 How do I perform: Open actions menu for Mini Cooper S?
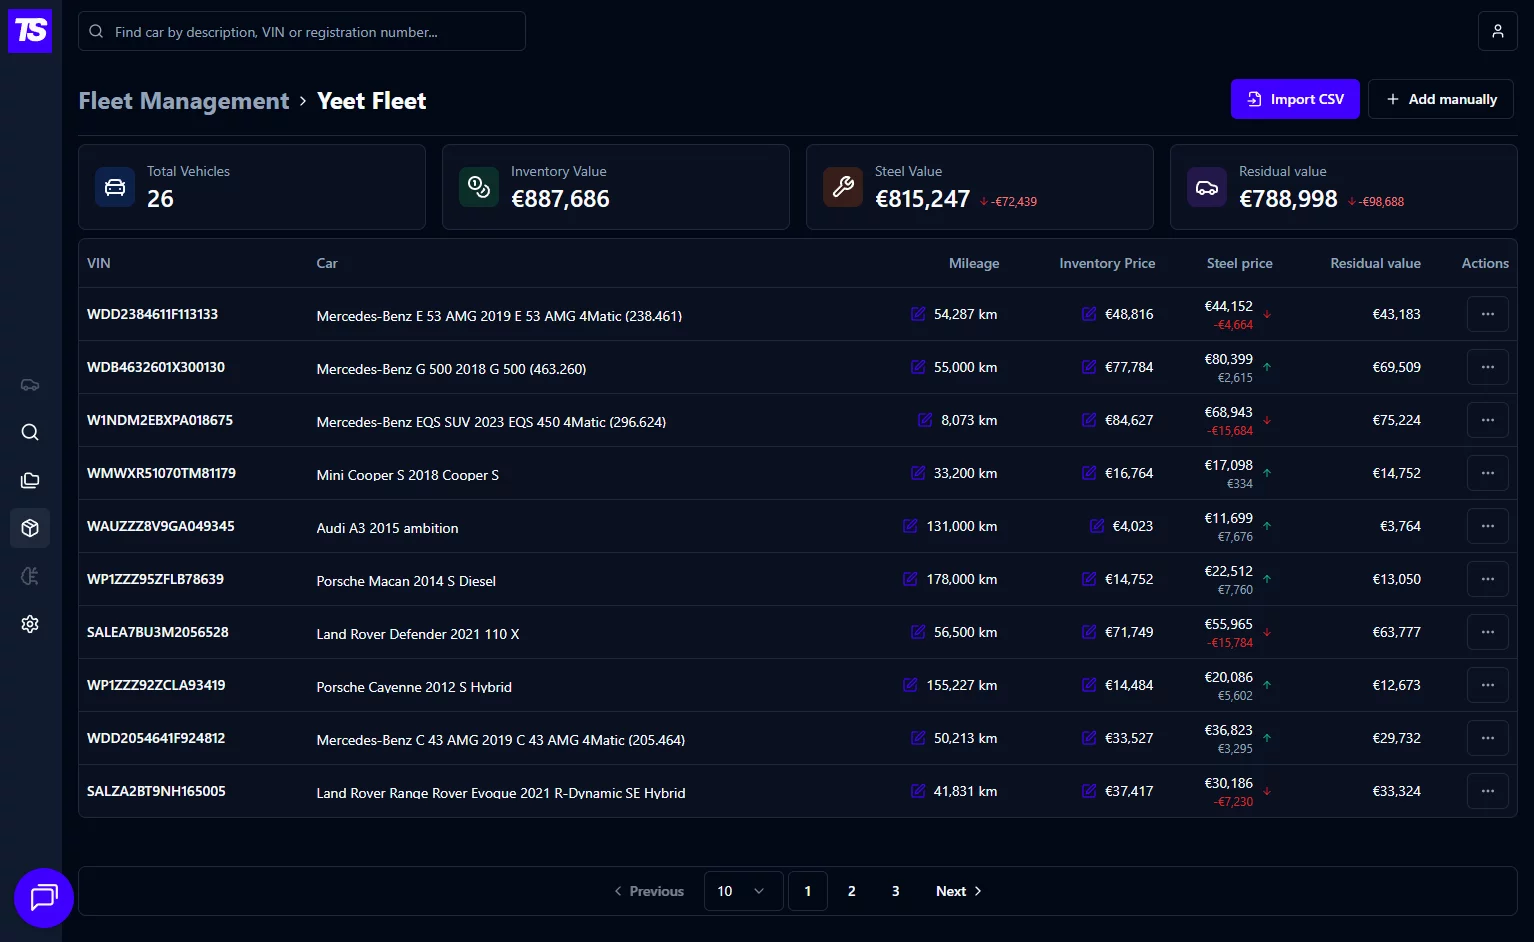coord(1488,473)
